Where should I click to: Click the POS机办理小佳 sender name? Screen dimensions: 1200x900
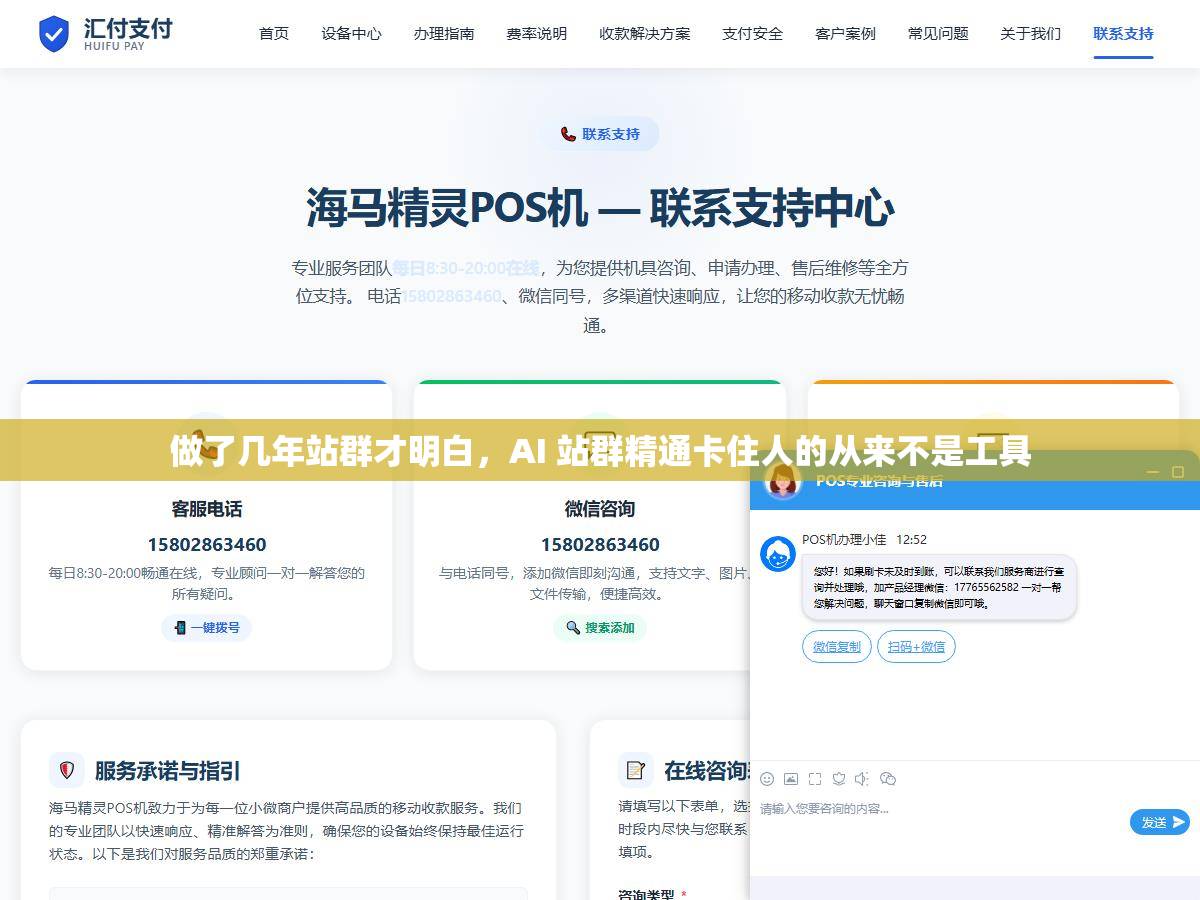coord(844,539)
